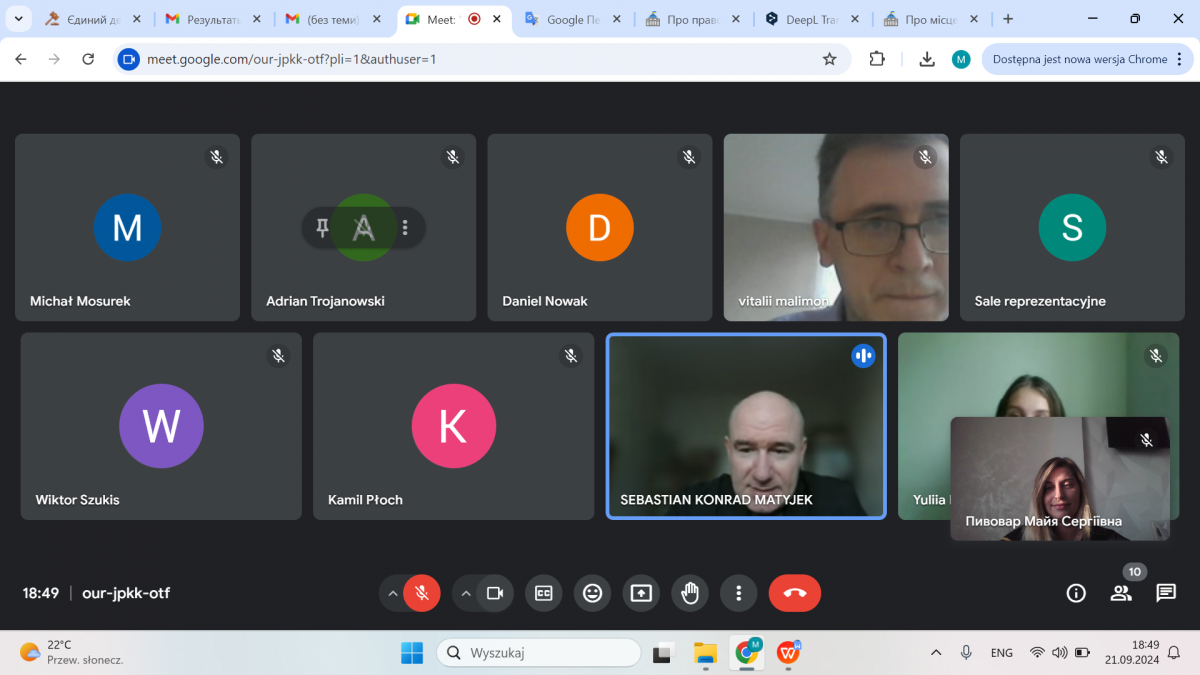Image resolution: width=1200 pixels, height=675 pixels.
Task: Open more options on Adrian's tile
Action: tap(405, 228)
